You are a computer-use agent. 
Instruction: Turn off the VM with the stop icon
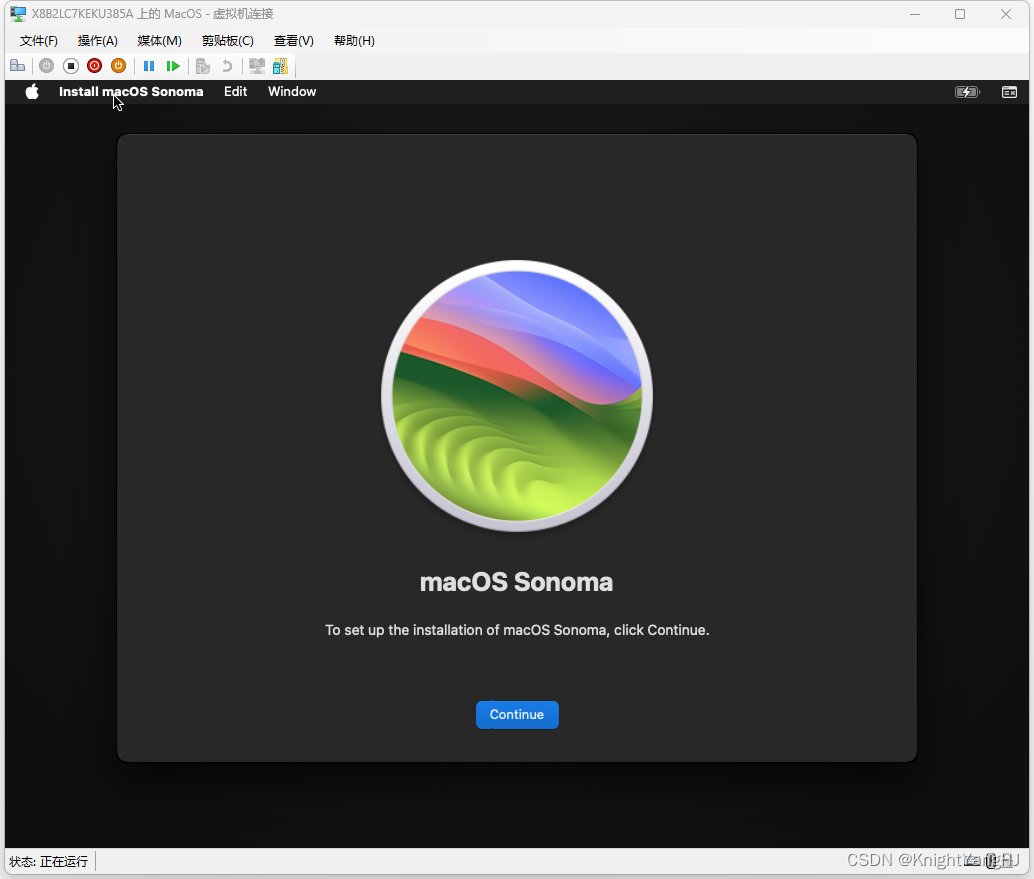[x=71, y=66]
